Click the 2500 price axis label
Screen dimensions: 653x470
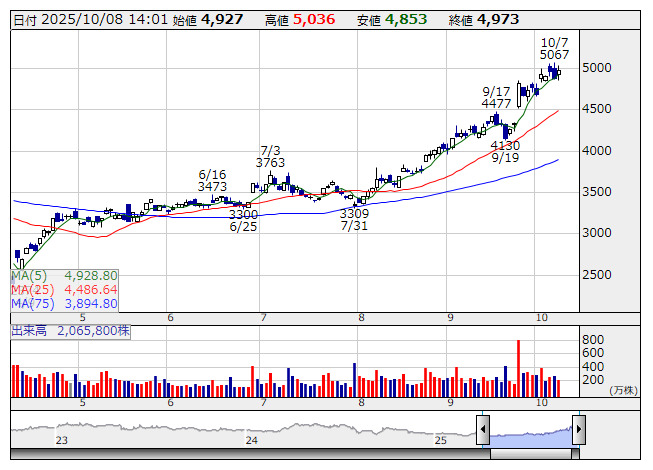(597, 275)
